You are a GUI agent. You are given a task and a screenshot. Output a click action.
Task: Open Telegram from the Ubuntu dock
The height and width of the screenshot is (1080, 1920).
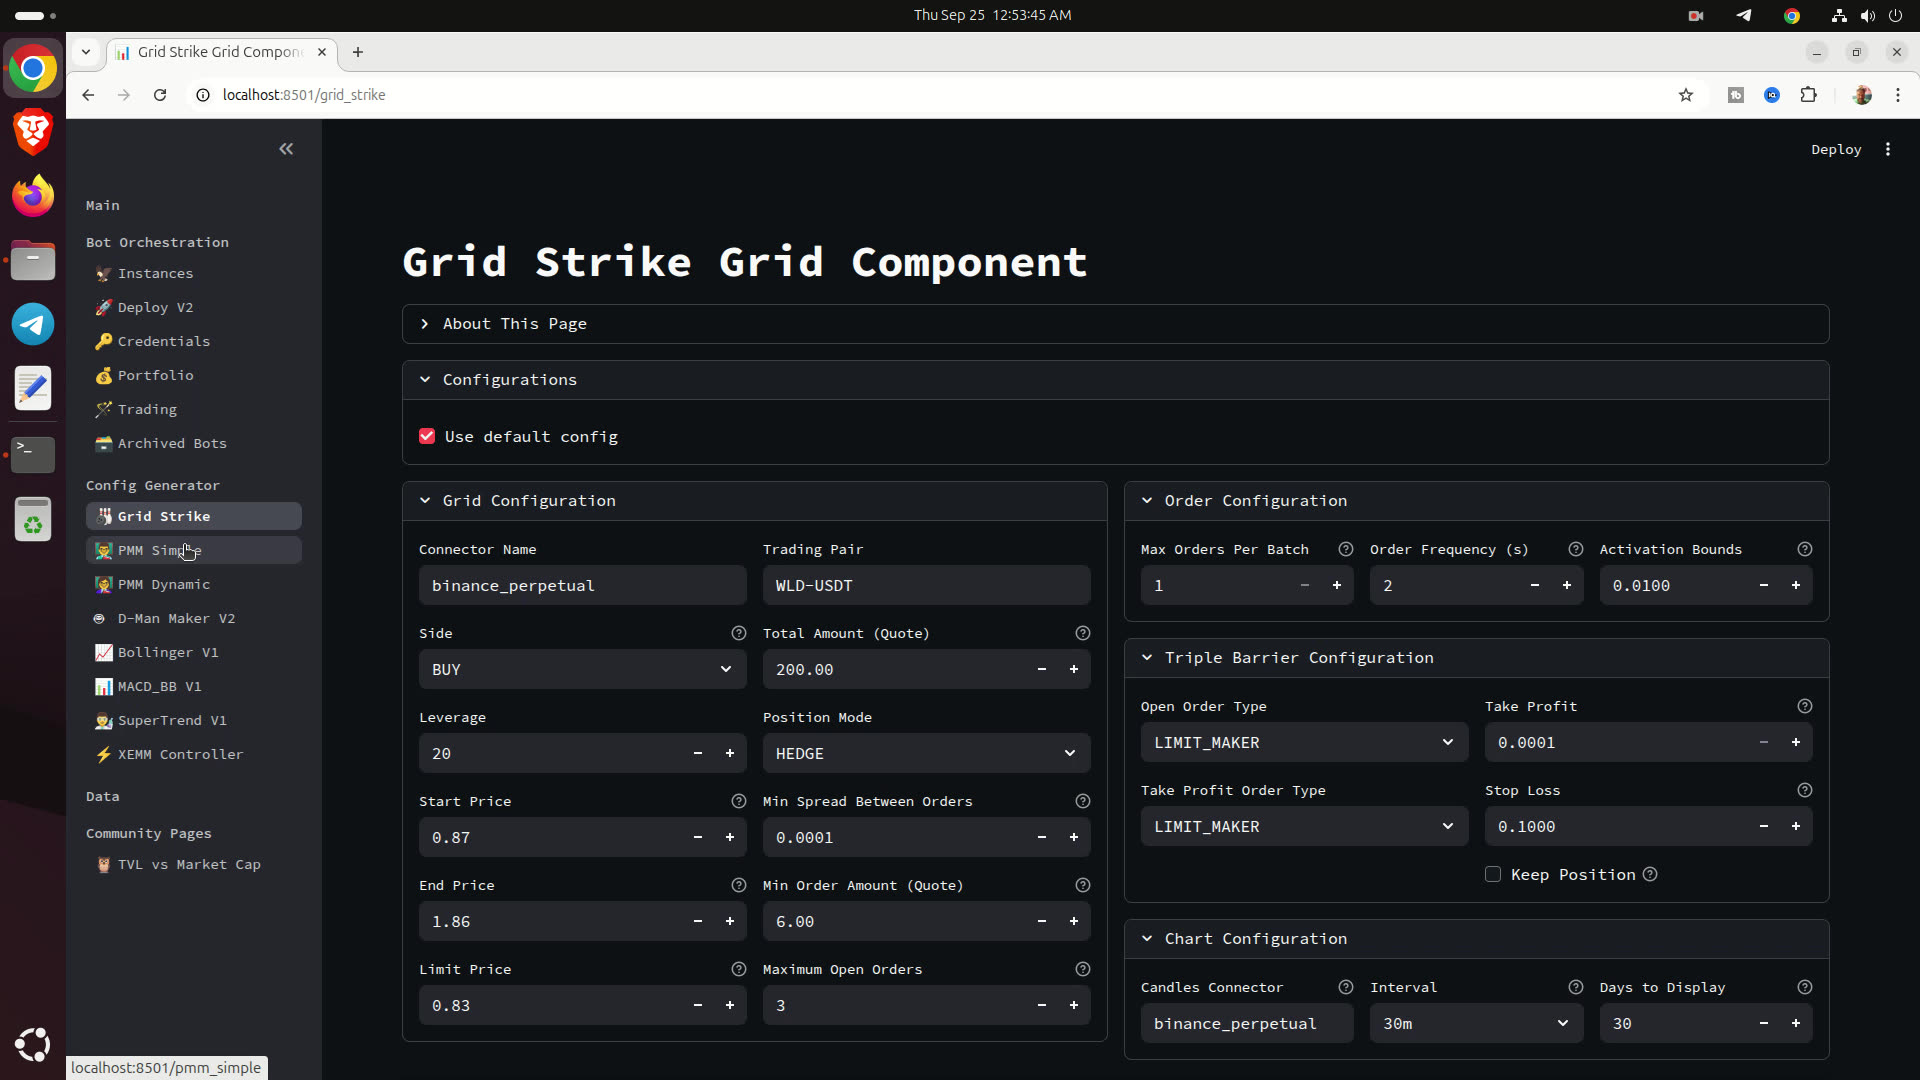33,324
